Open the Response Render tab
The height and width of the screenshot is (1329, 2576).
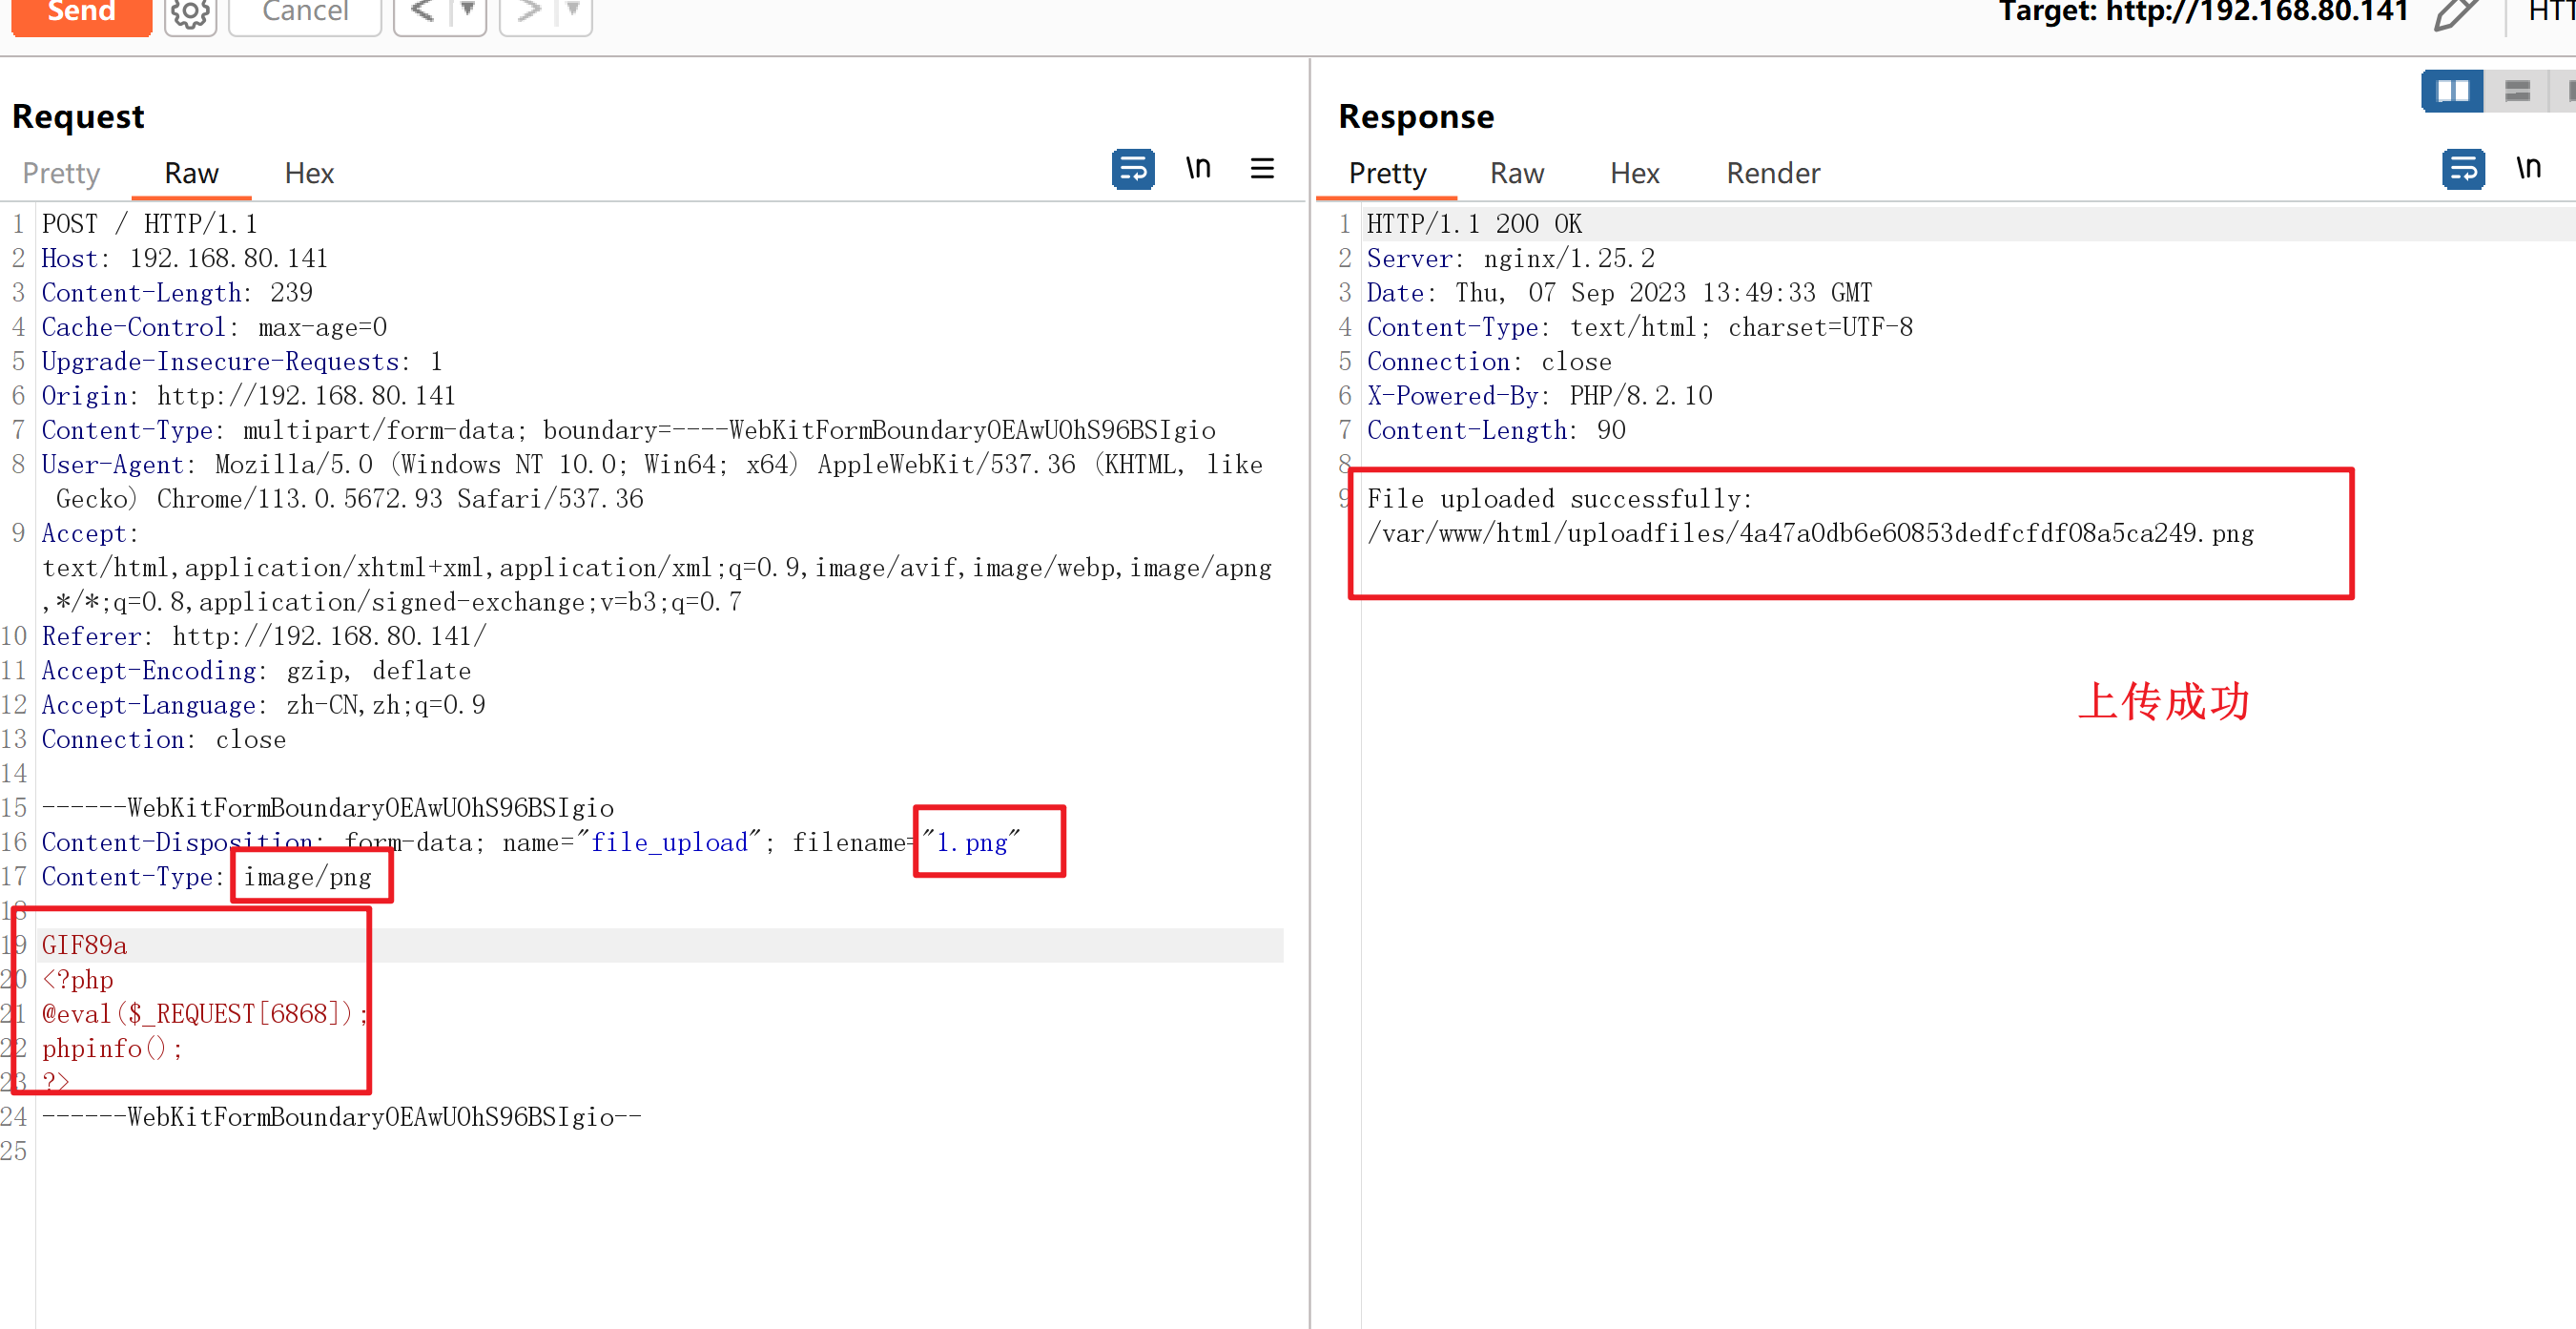pos(1772,173)
